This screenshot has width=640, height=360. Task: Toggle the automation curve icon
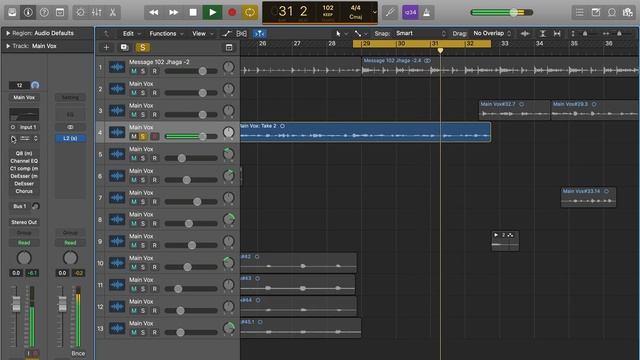point(227,33)
